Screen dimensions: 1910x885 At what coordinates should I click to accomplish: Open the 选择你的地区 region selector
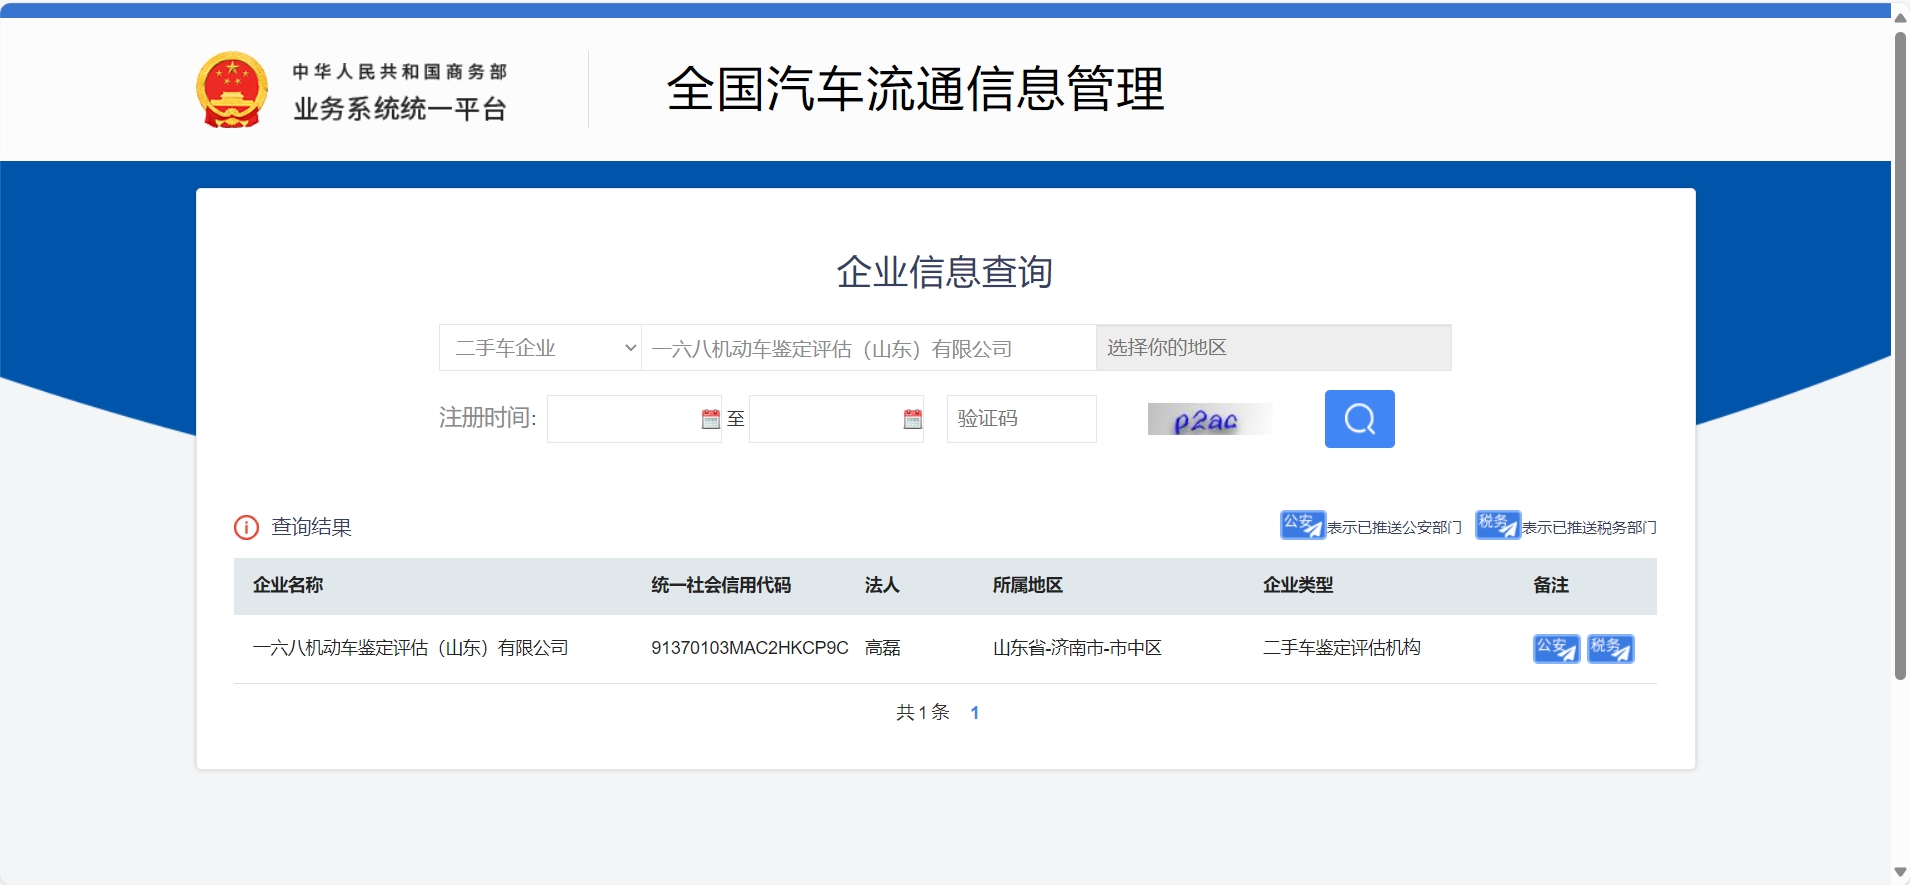1273,348
